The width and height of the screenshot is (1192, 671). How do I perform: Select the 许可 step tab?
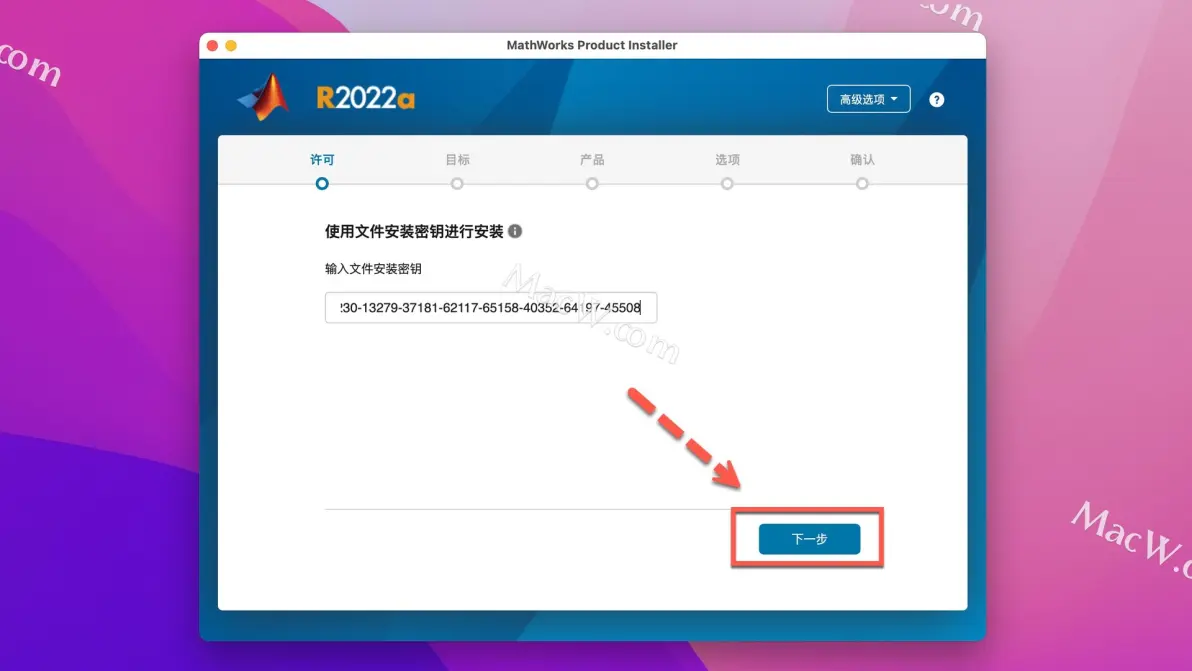click(322, 160)
